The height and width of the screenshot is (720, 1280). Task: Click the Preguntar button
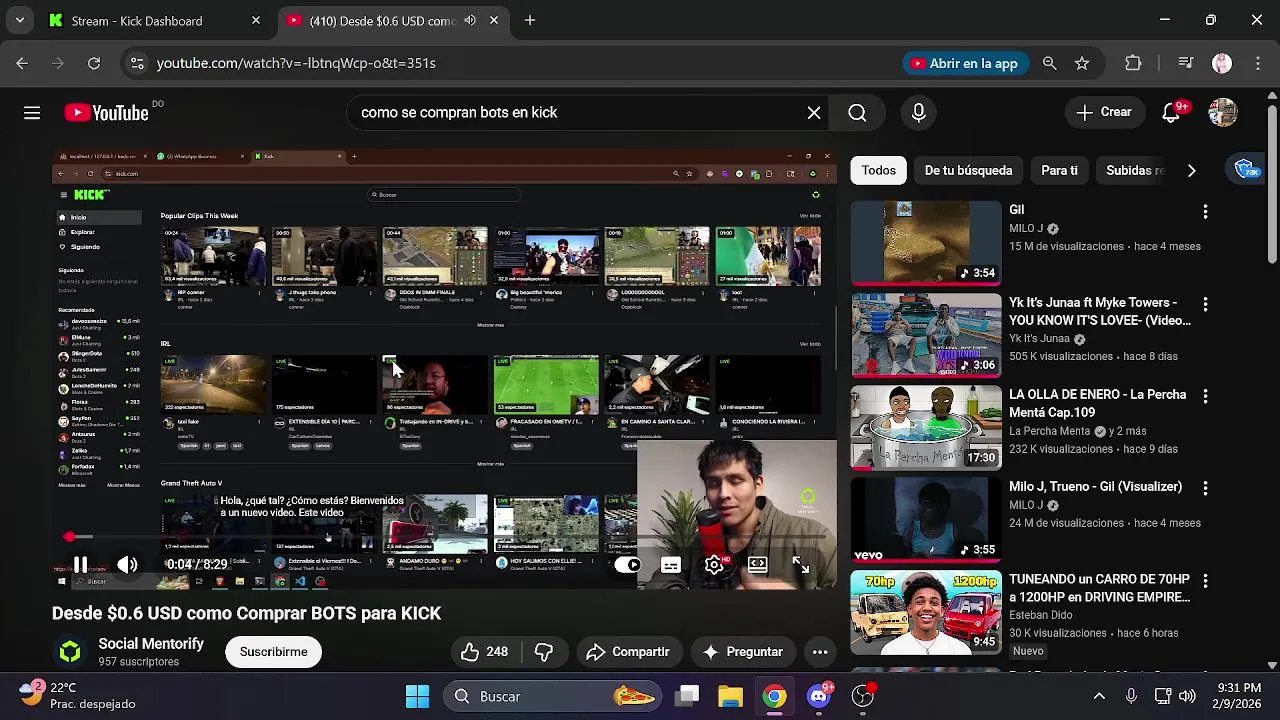pos(743,652)
